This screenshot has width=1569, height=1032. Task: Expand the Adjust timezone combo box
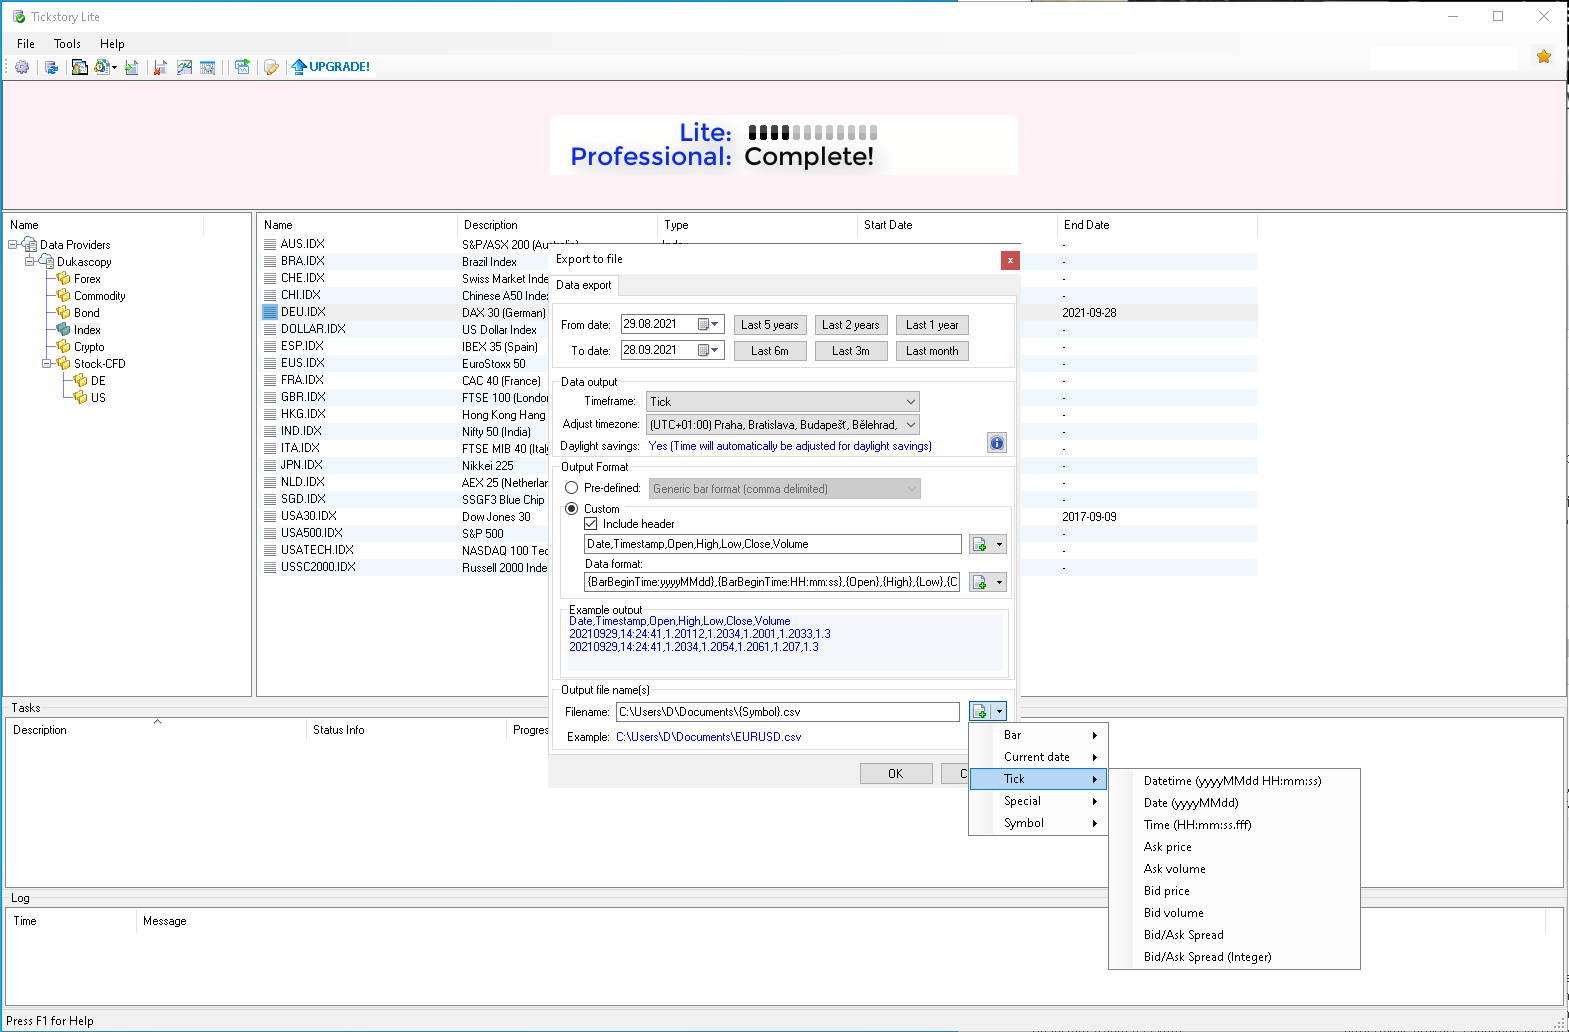coord(910,425)
